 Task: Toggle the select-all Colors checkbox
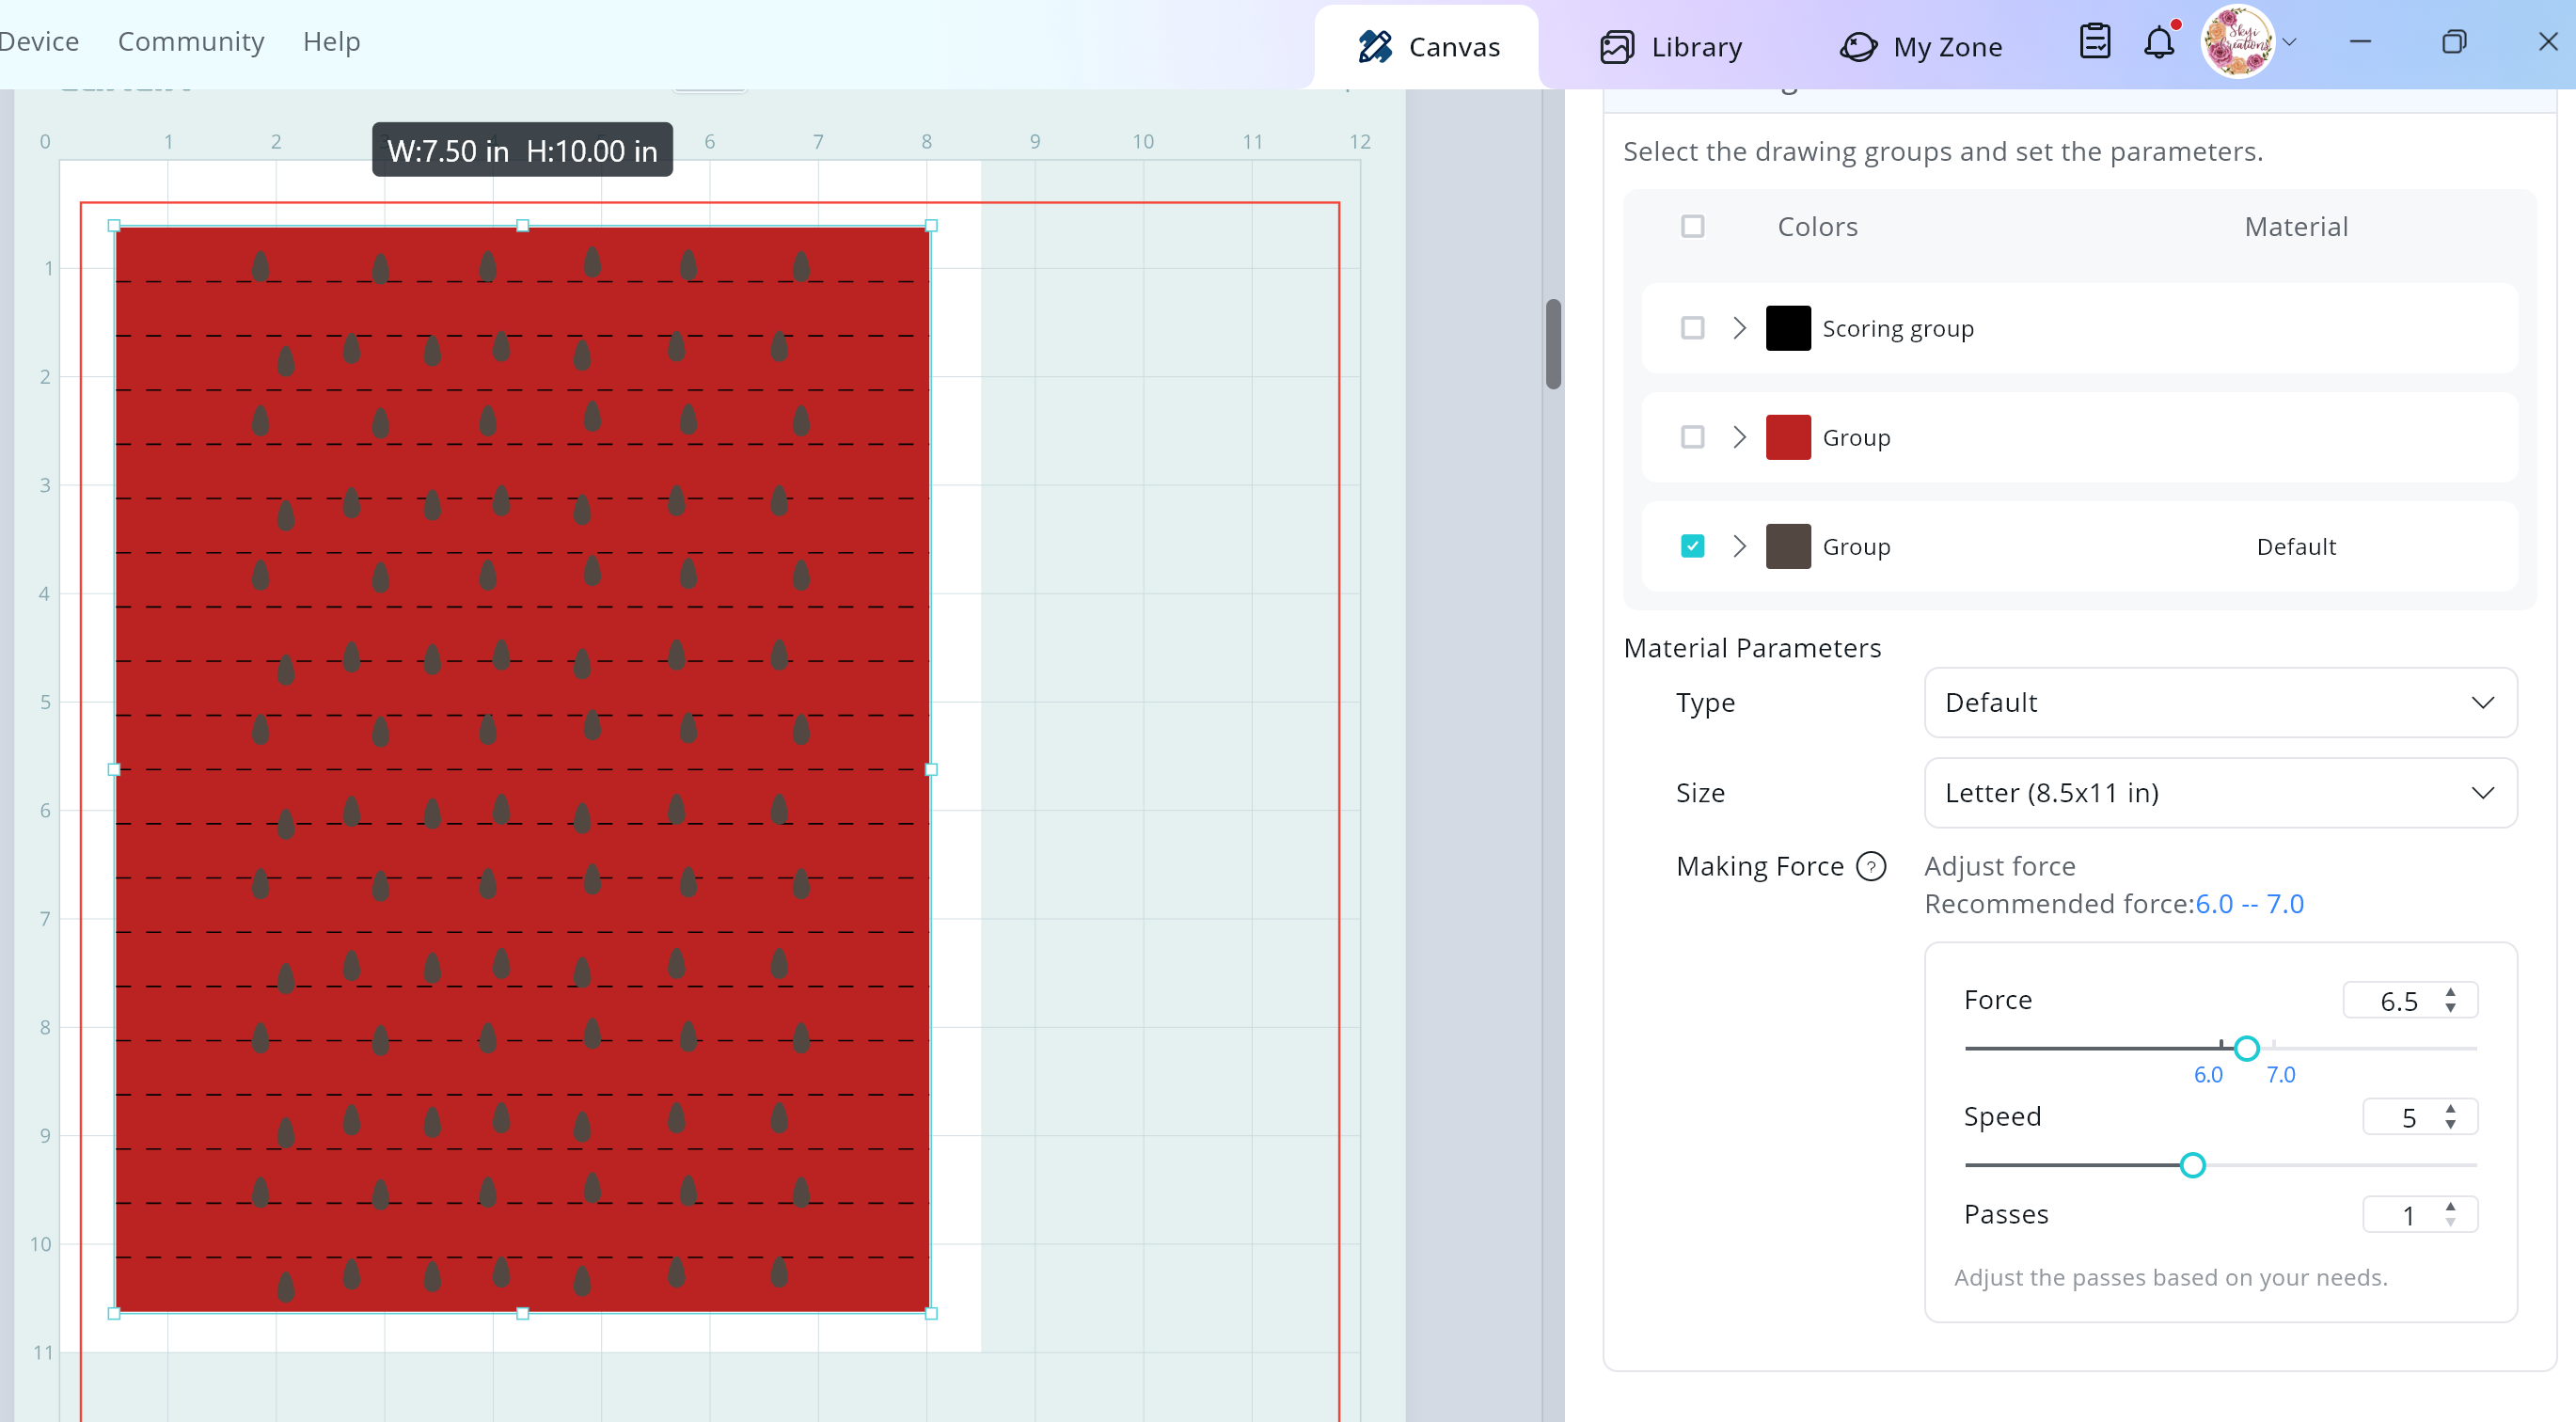pyautogui.click(x=1692, y=227)
